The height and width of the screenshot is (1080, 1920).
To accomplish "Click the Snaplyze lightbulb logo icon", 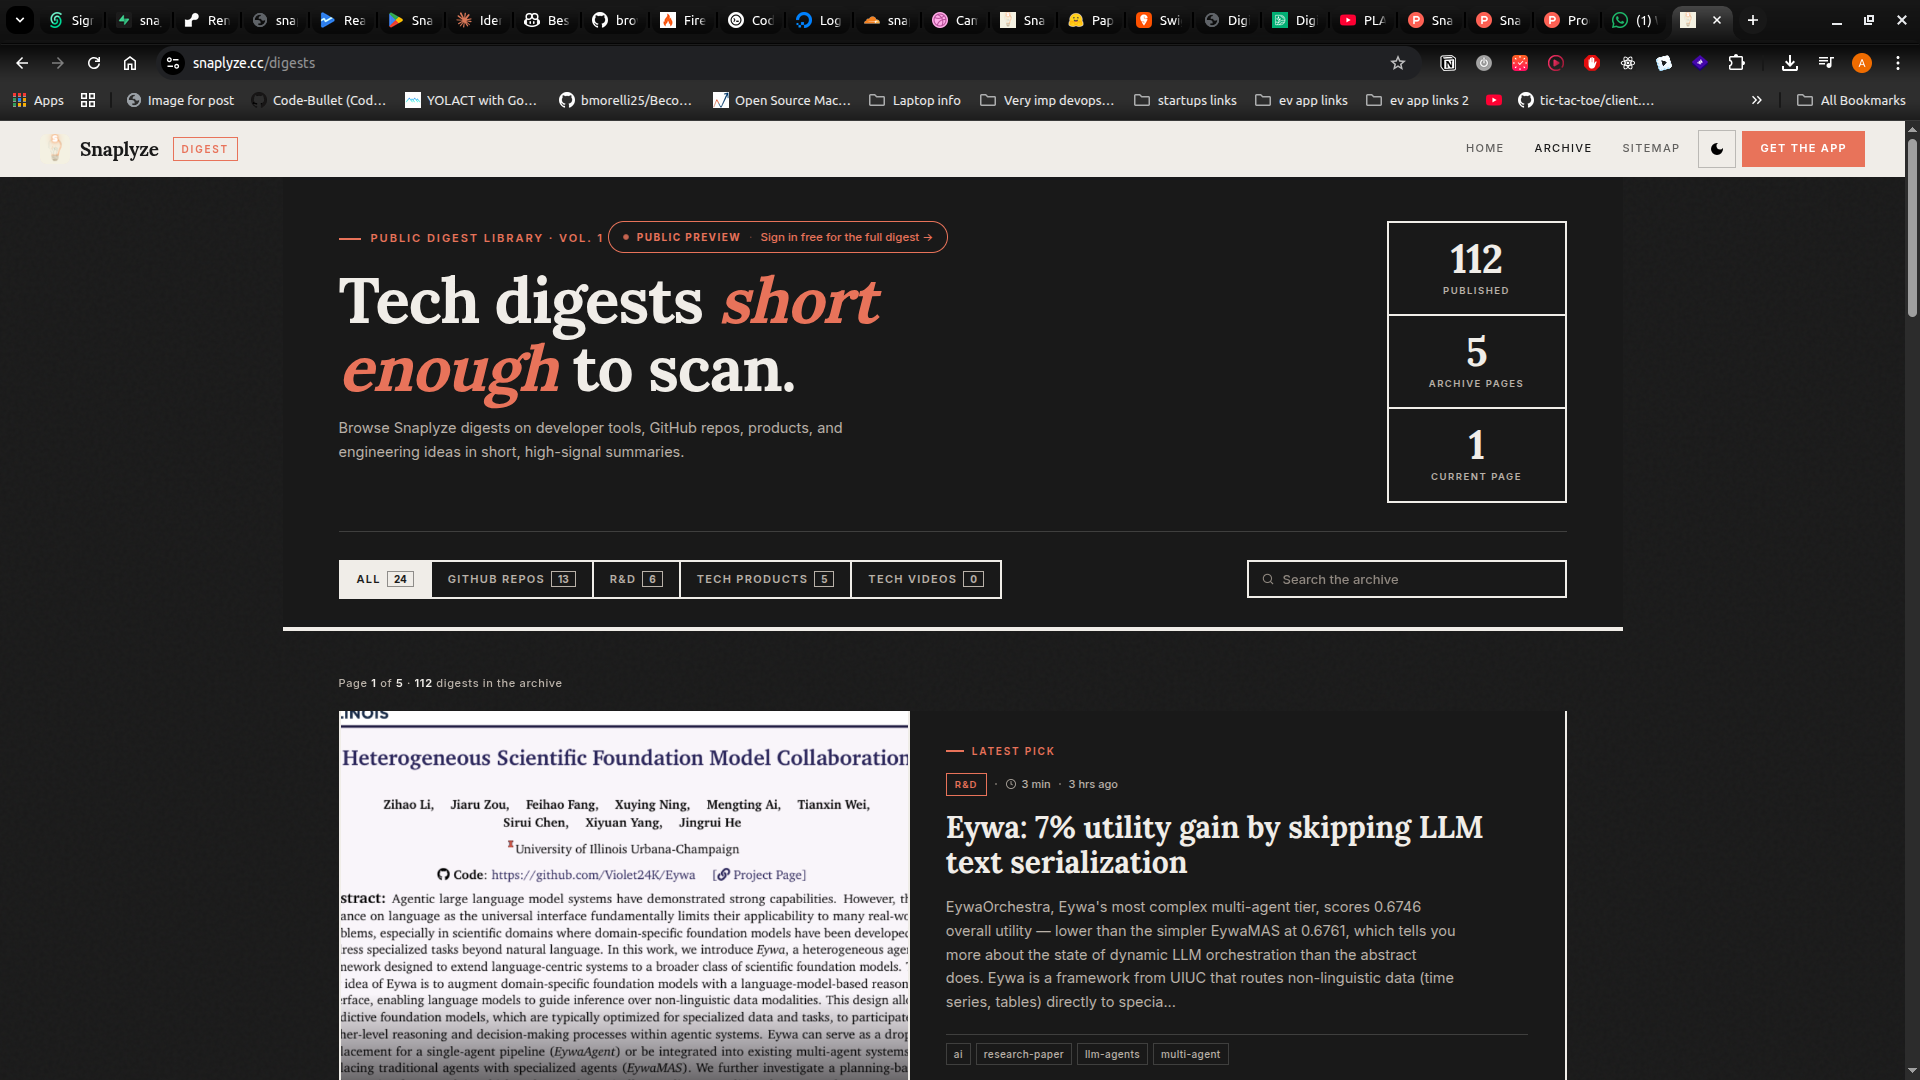I will (55, 149).
